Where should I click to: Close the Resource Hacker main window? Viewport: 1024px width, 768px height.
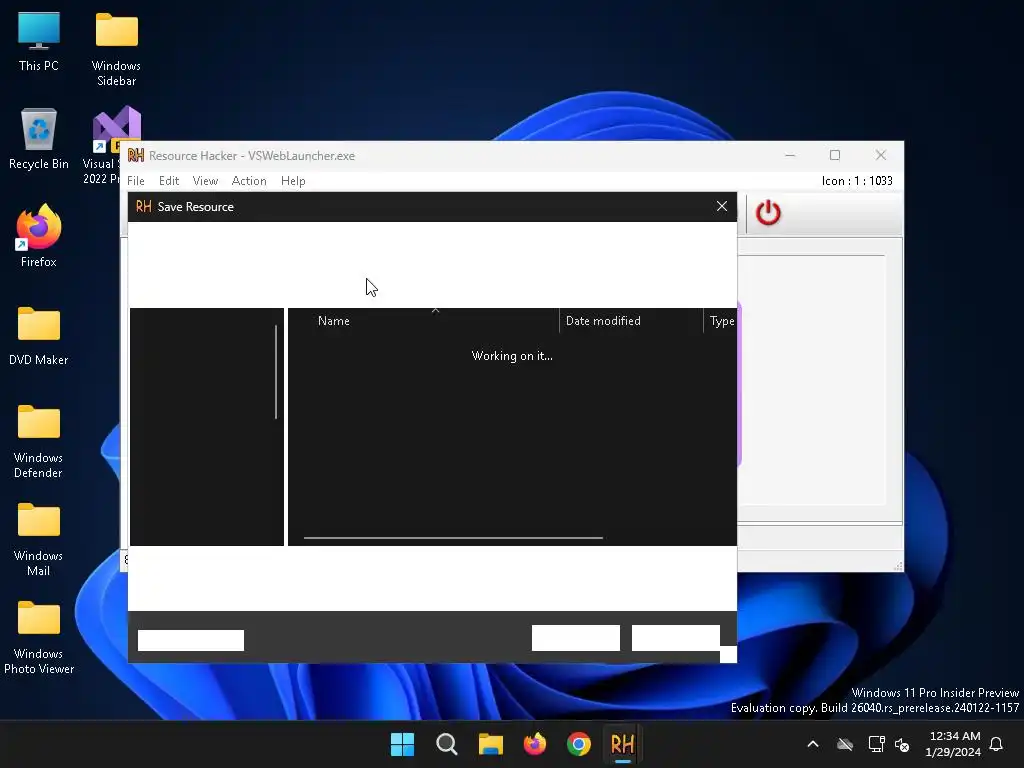pyautogui.click(x=881, y=155)
